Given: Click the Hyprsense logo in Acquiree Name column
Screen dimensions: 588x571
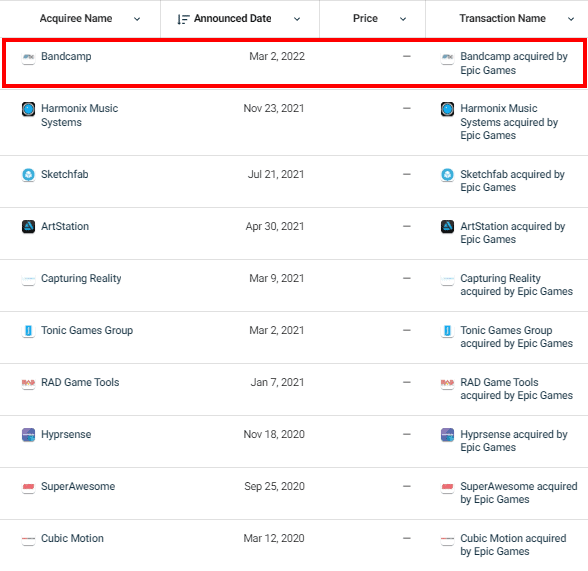Looking at the screenshot, I should point(28,435).
